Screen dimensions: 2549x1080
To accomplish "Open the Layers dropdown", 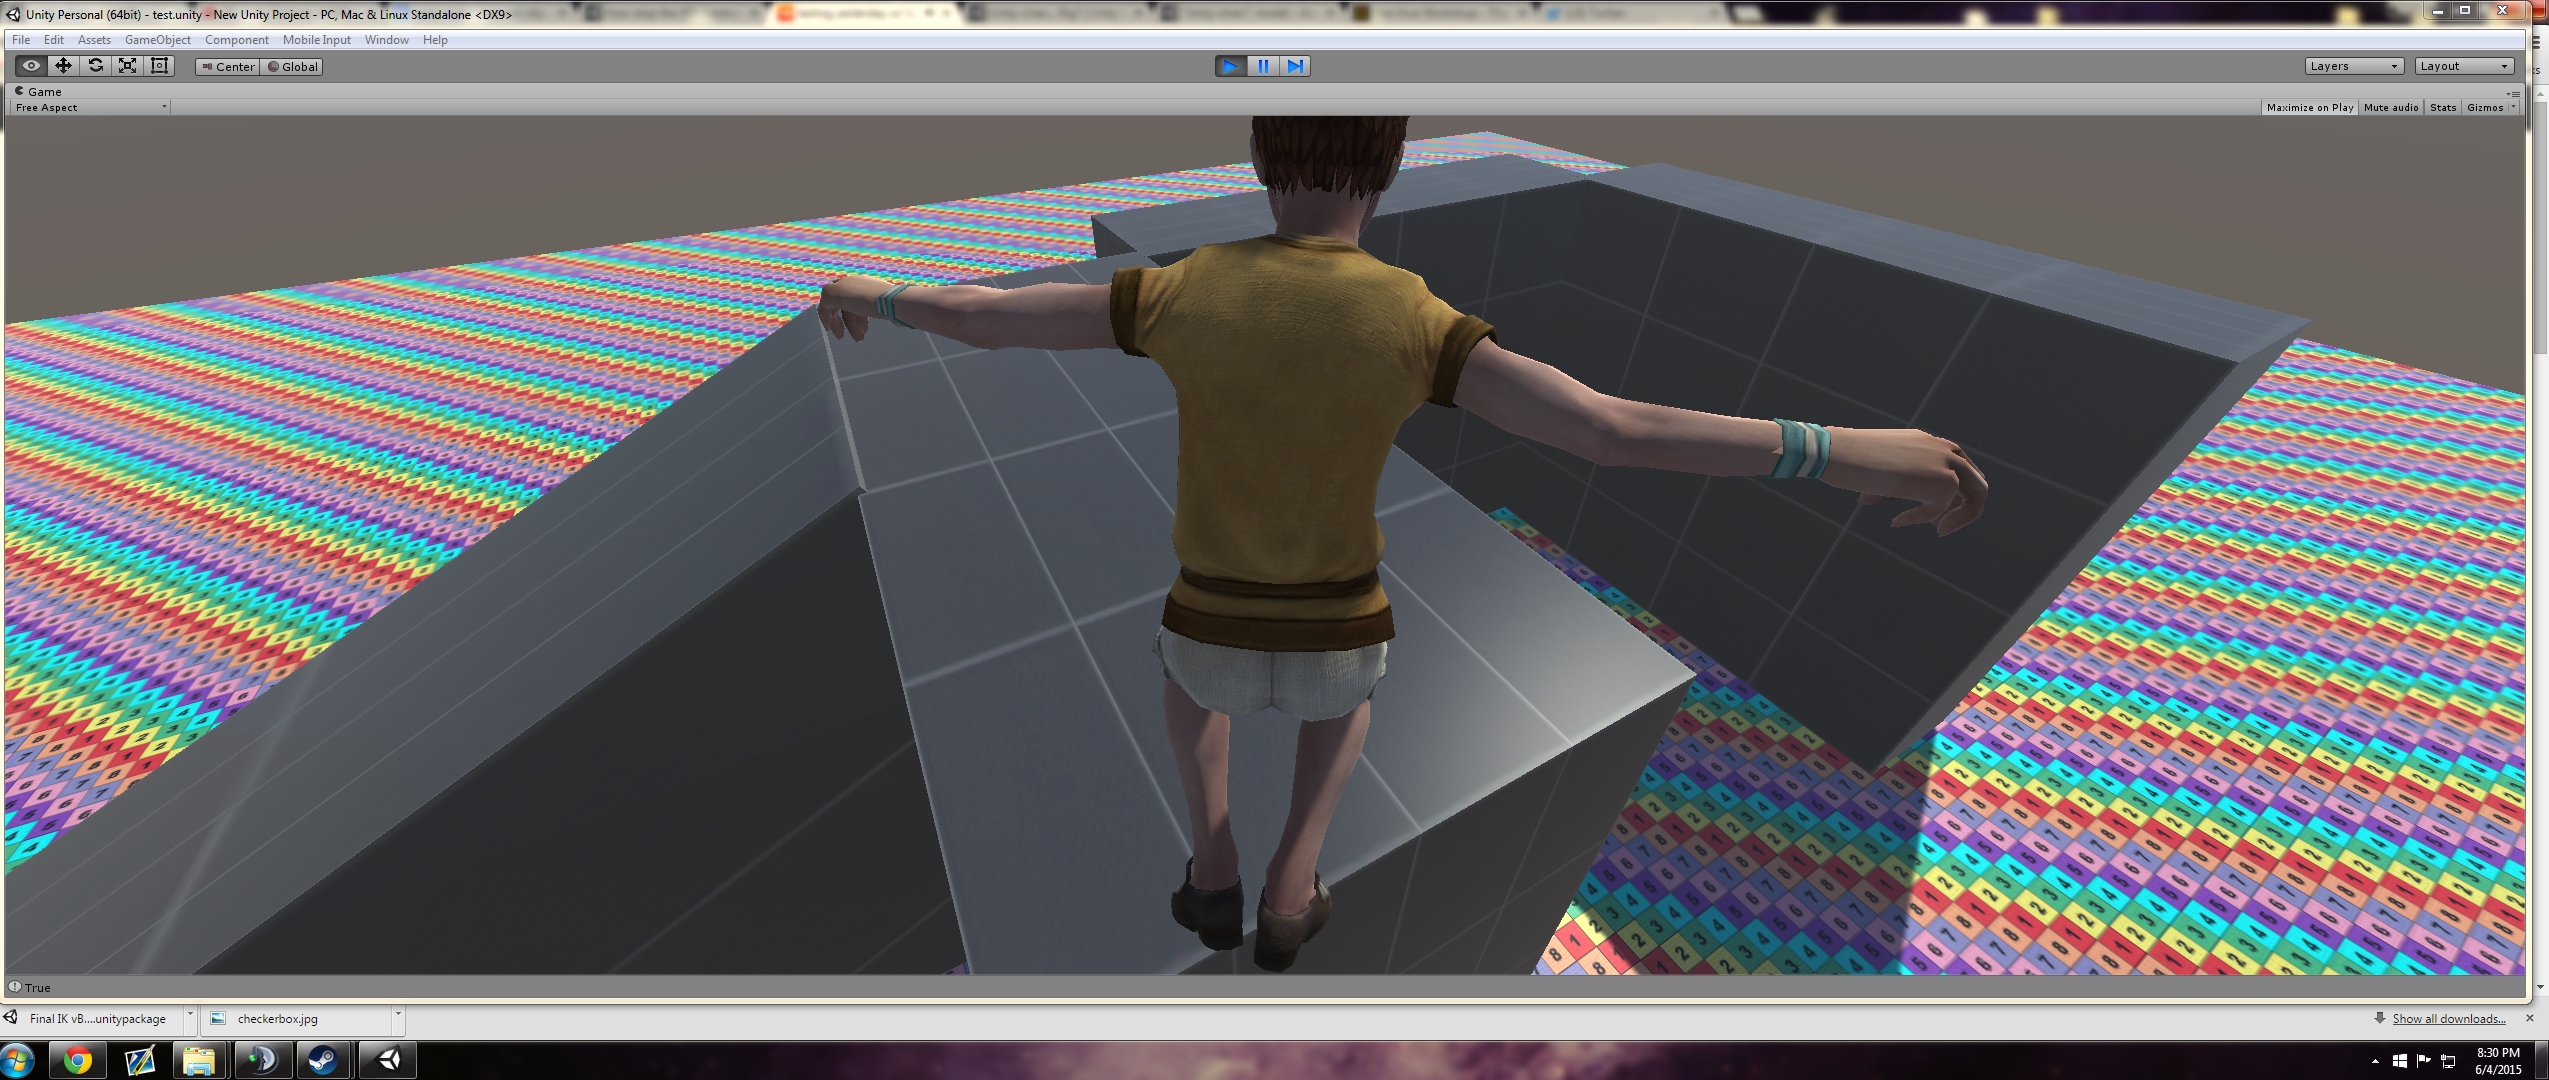I will click(2353, 66).
